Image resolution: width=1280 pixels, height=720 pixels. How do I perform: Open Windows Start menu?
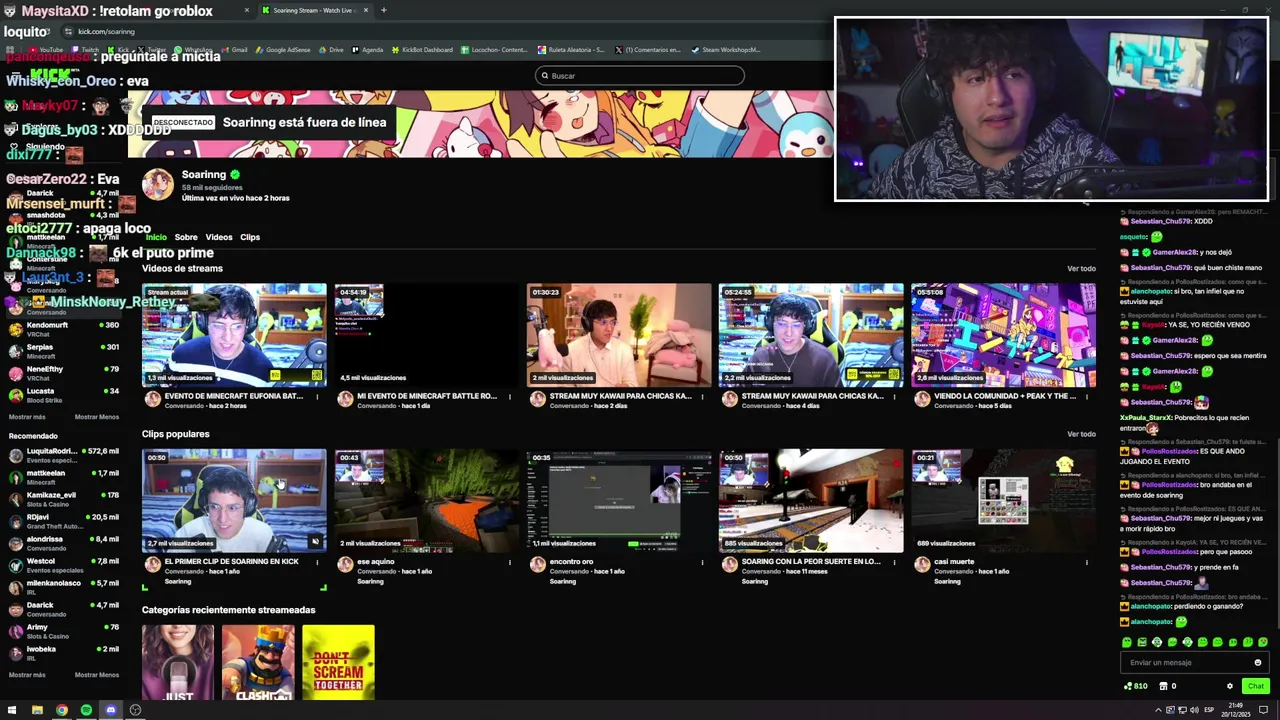[x=12, y=710]
